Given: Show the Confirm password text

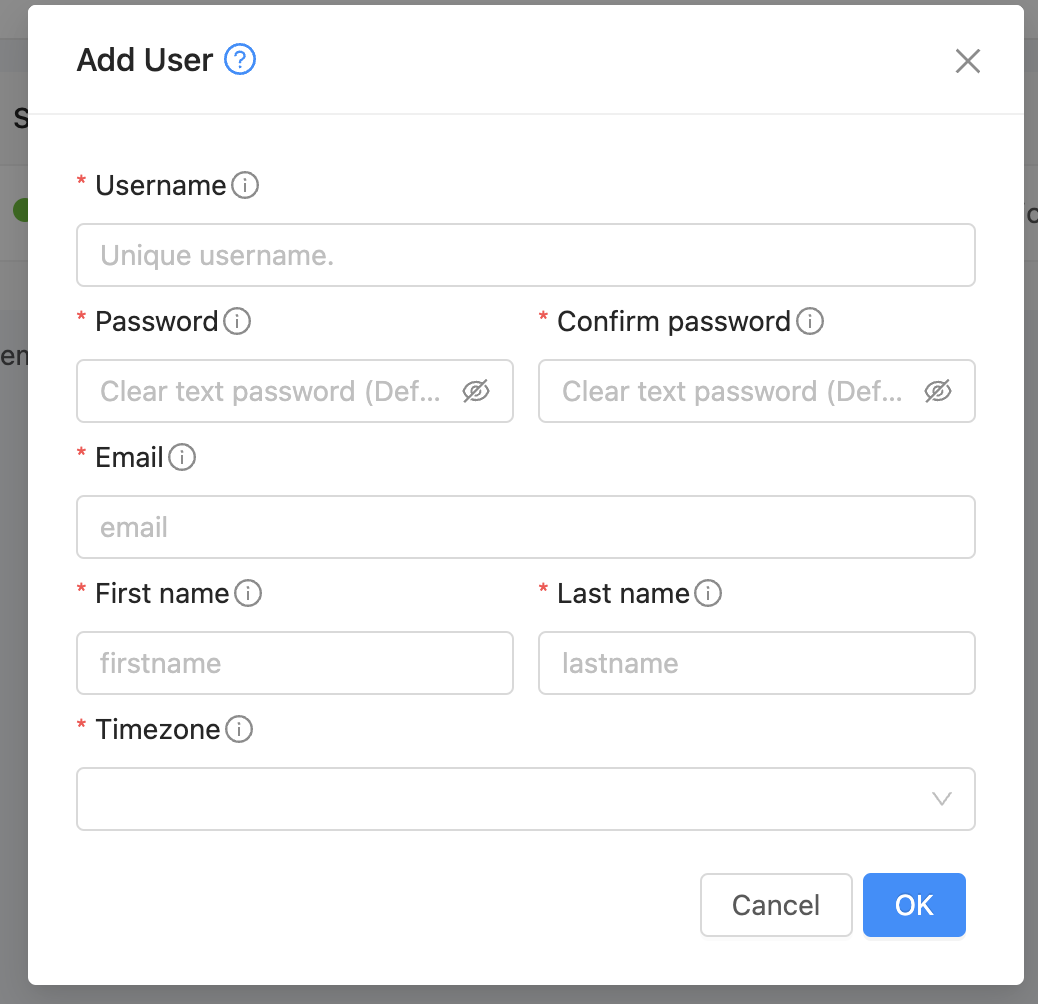Looking at the screenshot, I should pyautogui.click(x=938, y=391).
